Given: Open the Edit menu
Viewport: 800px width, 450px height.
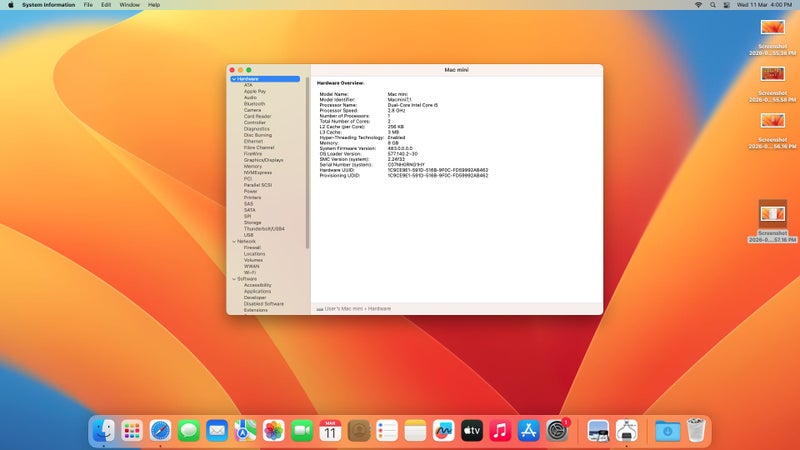Looking at the screenshot, I should point(106,5).
